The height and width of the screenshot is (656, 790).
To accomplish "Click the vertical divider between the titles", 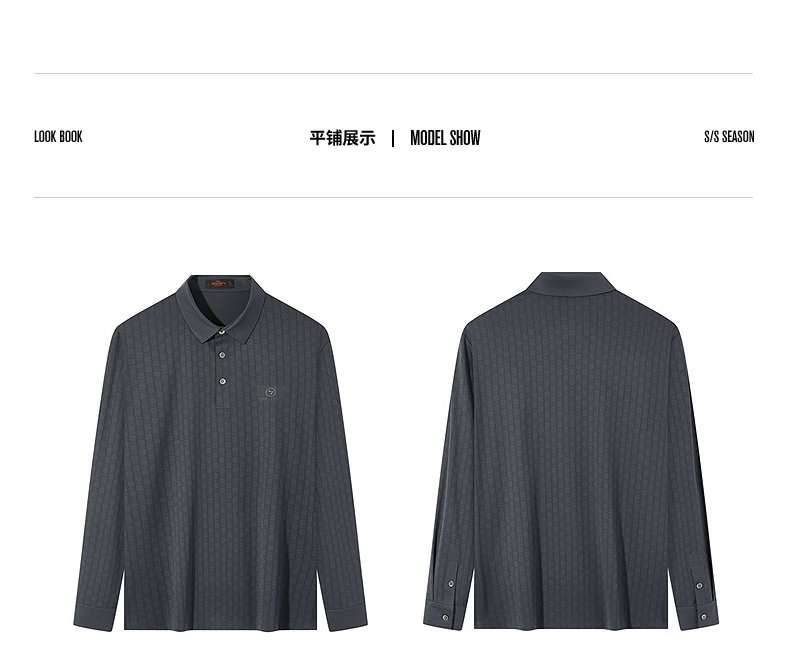I will 393,138.
